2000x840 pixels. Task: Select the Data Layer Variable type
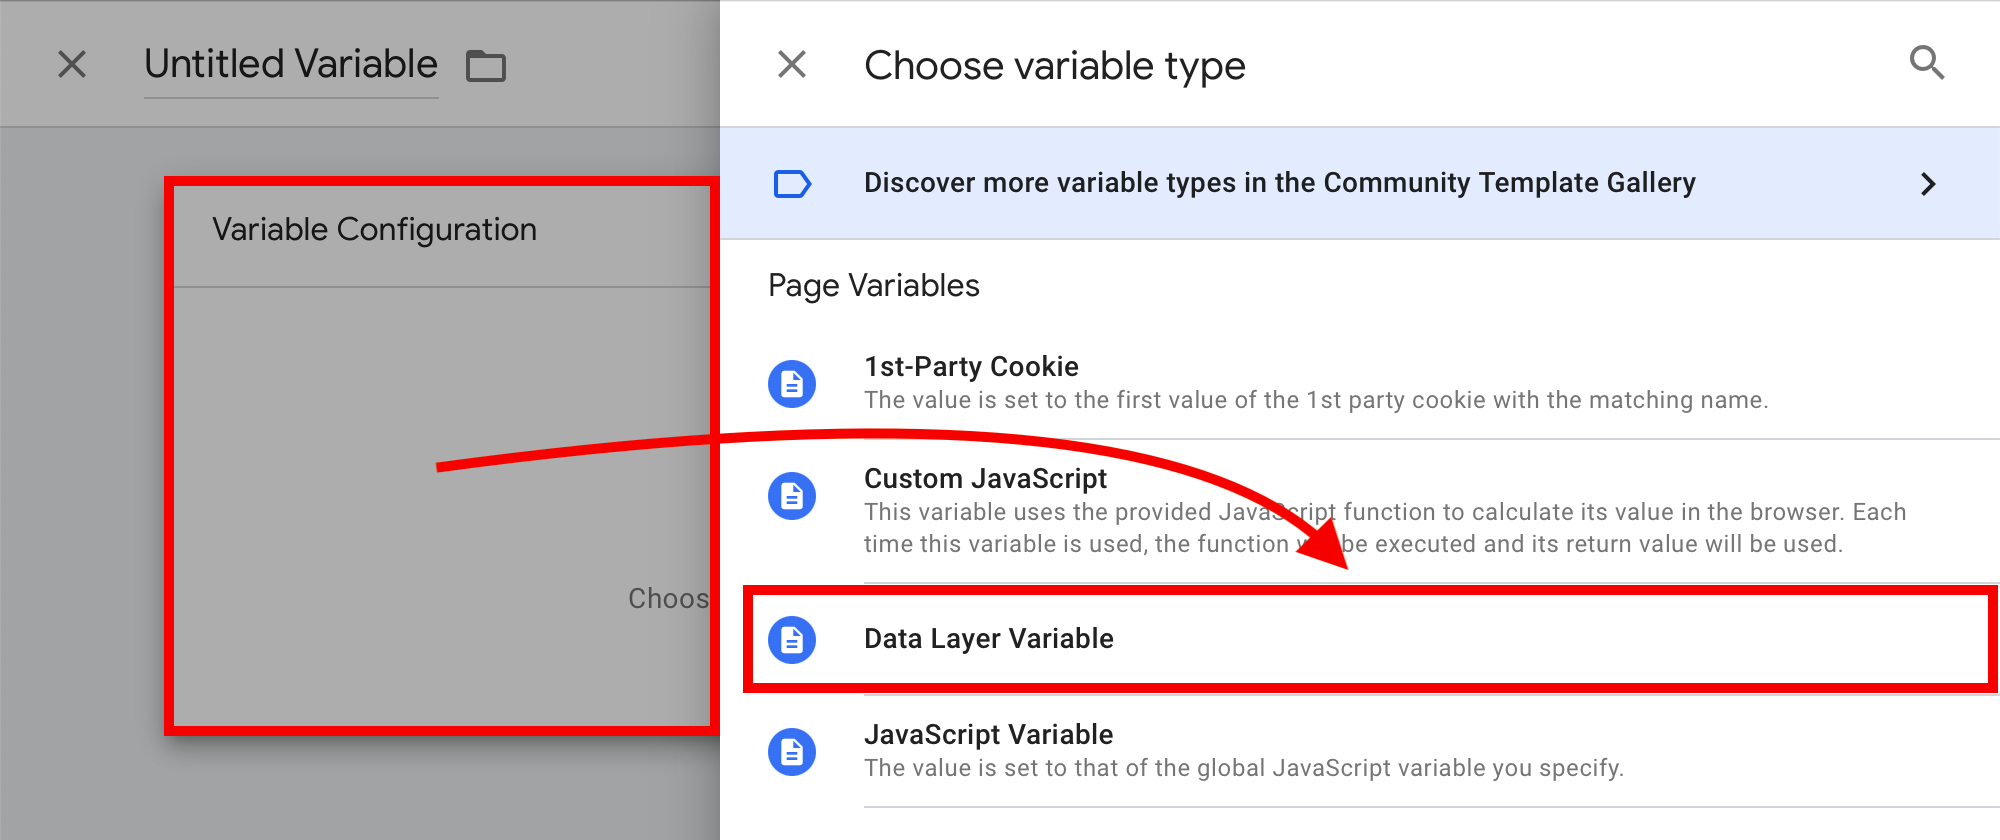click(x=1370, y=640)
